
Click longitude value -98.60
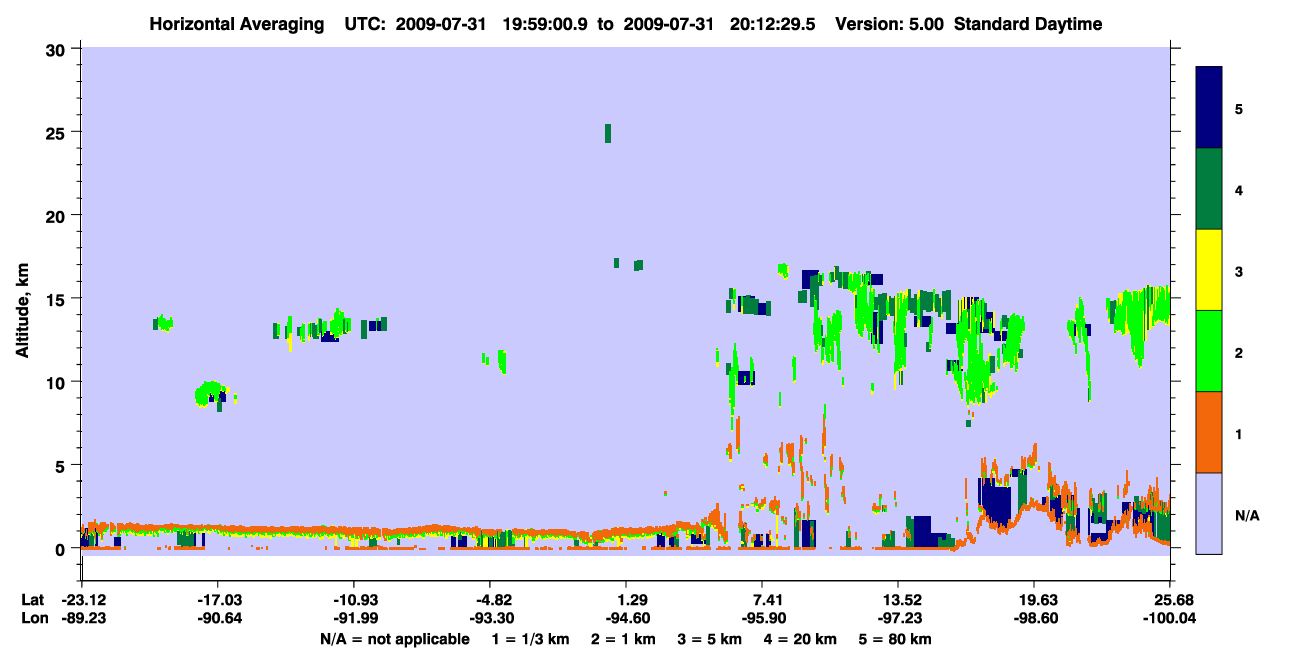pyautogui.click(x=1035, y=618)
